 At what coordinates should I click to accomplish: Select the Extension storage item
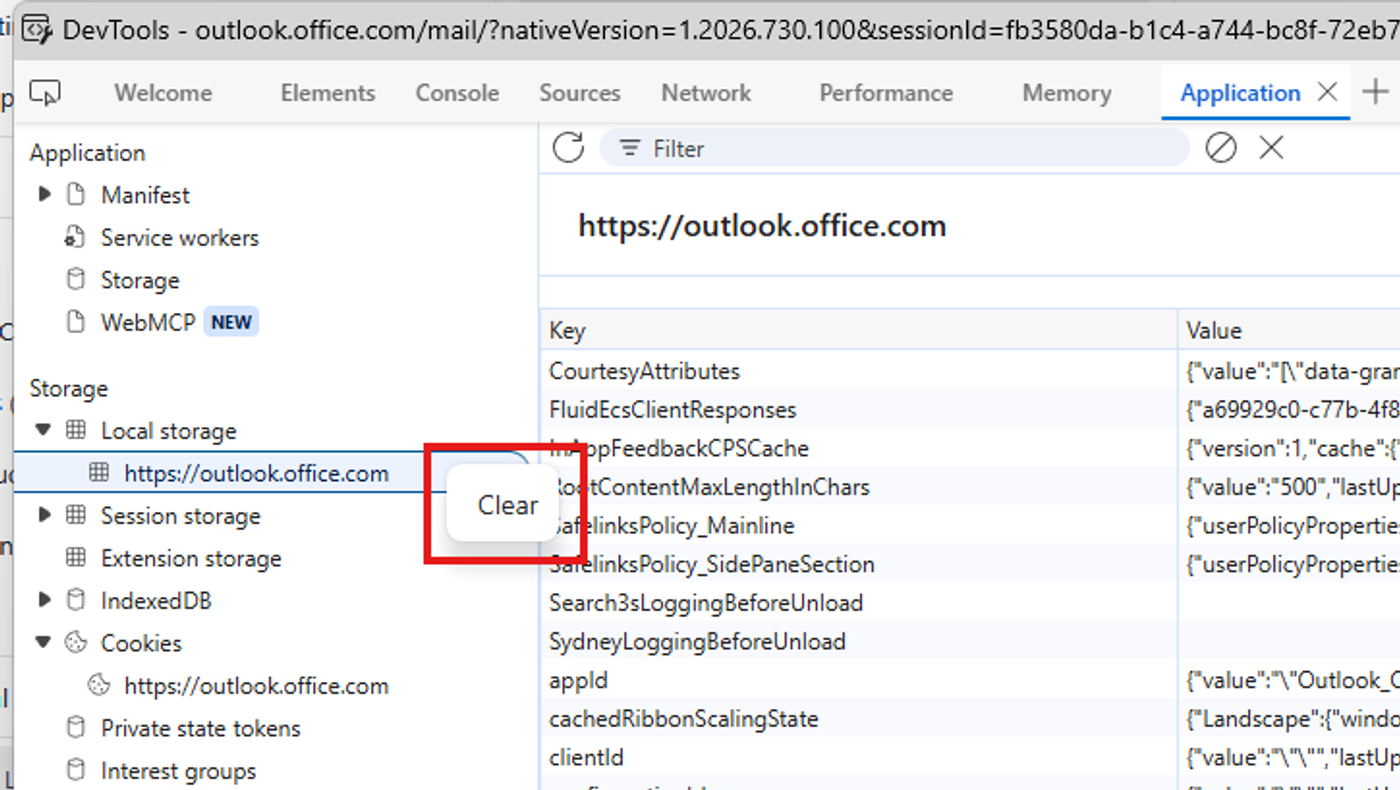tap(191, 558)
